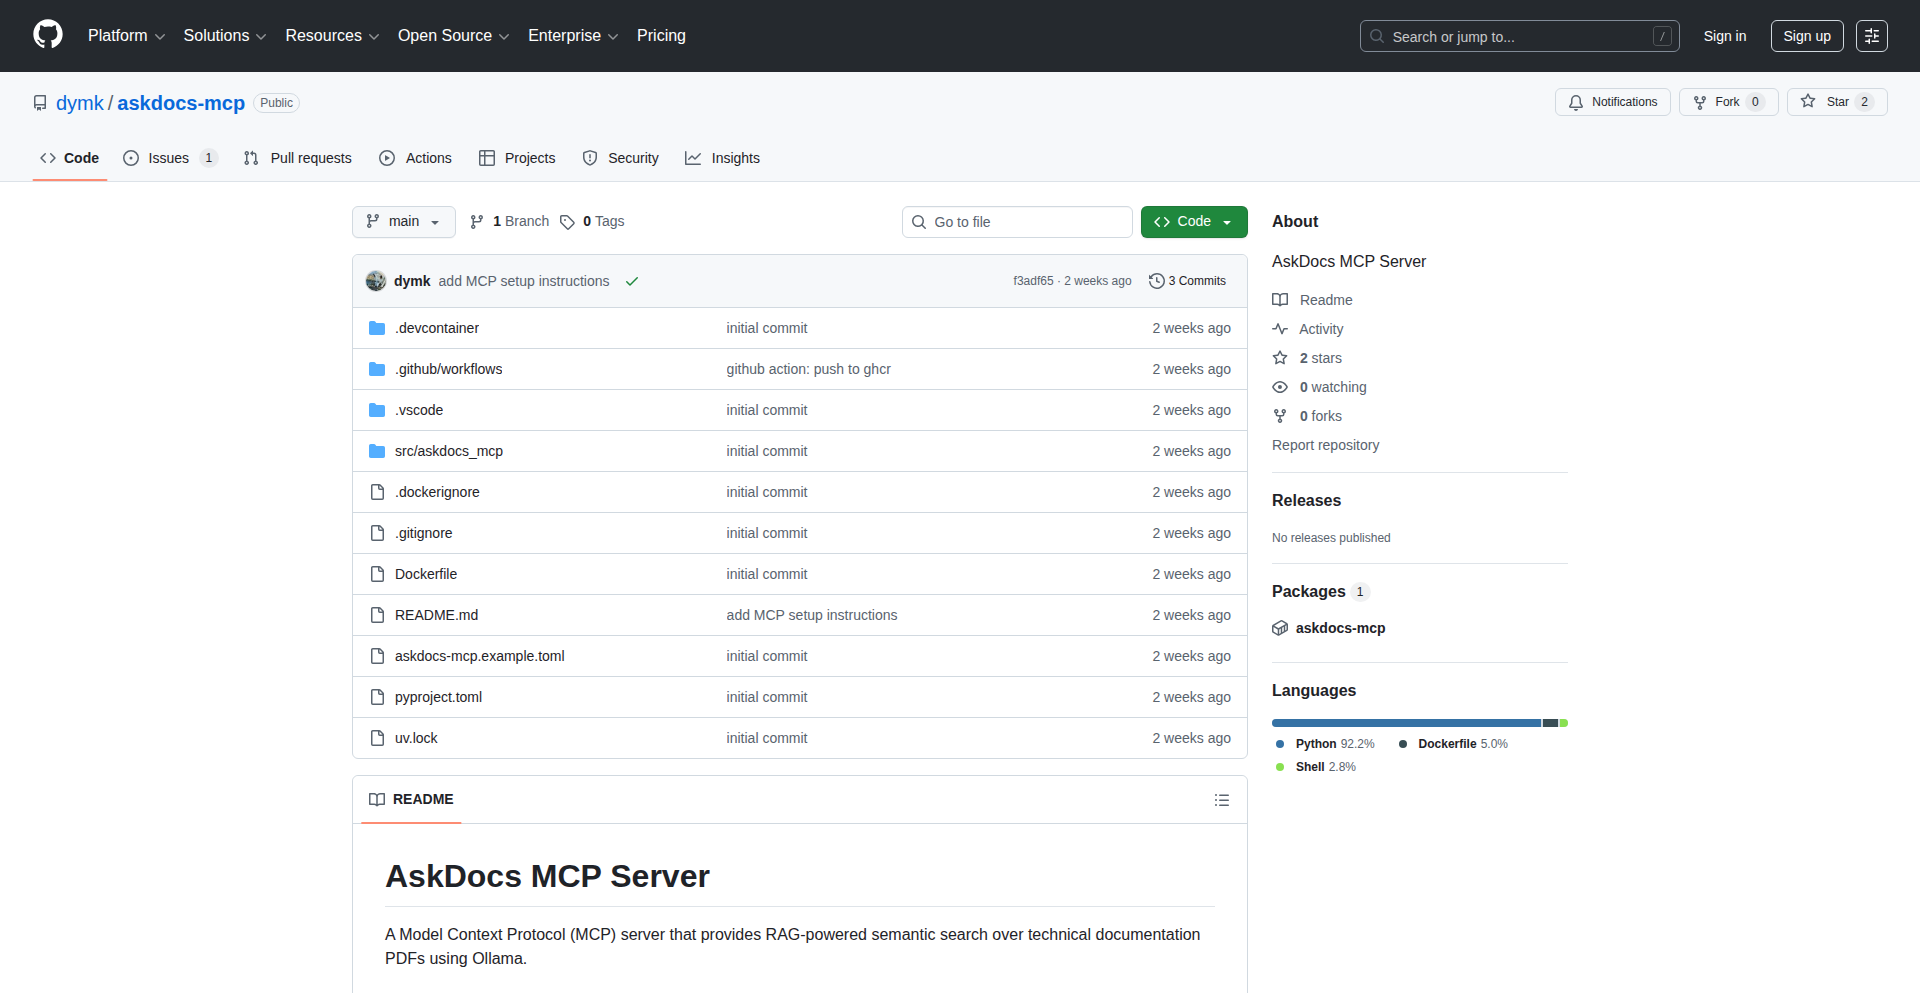Open the askdocs-mcp package
This screenshot has height=993, width=1920.
(x=1340, y=628)
